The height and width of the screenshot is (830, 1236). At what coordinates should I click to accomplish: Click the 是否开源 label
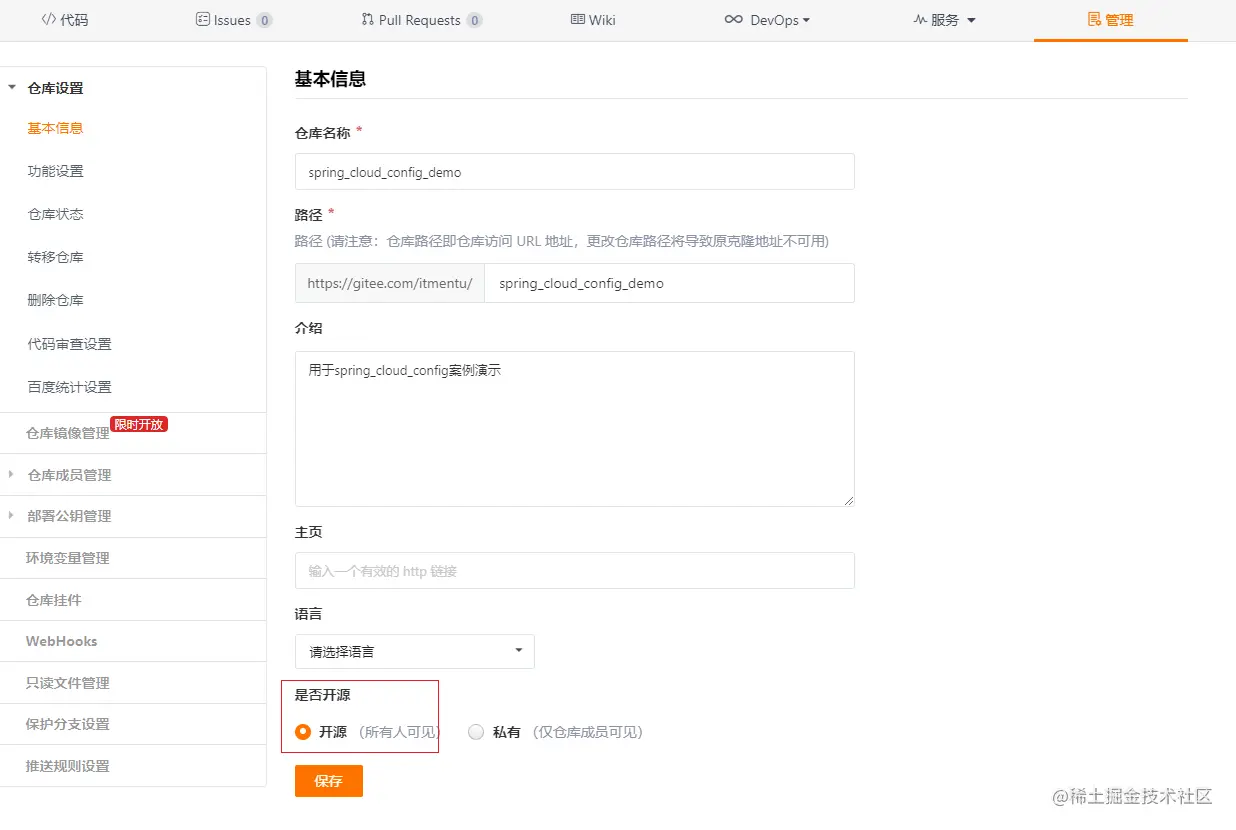tap(322, 694)
